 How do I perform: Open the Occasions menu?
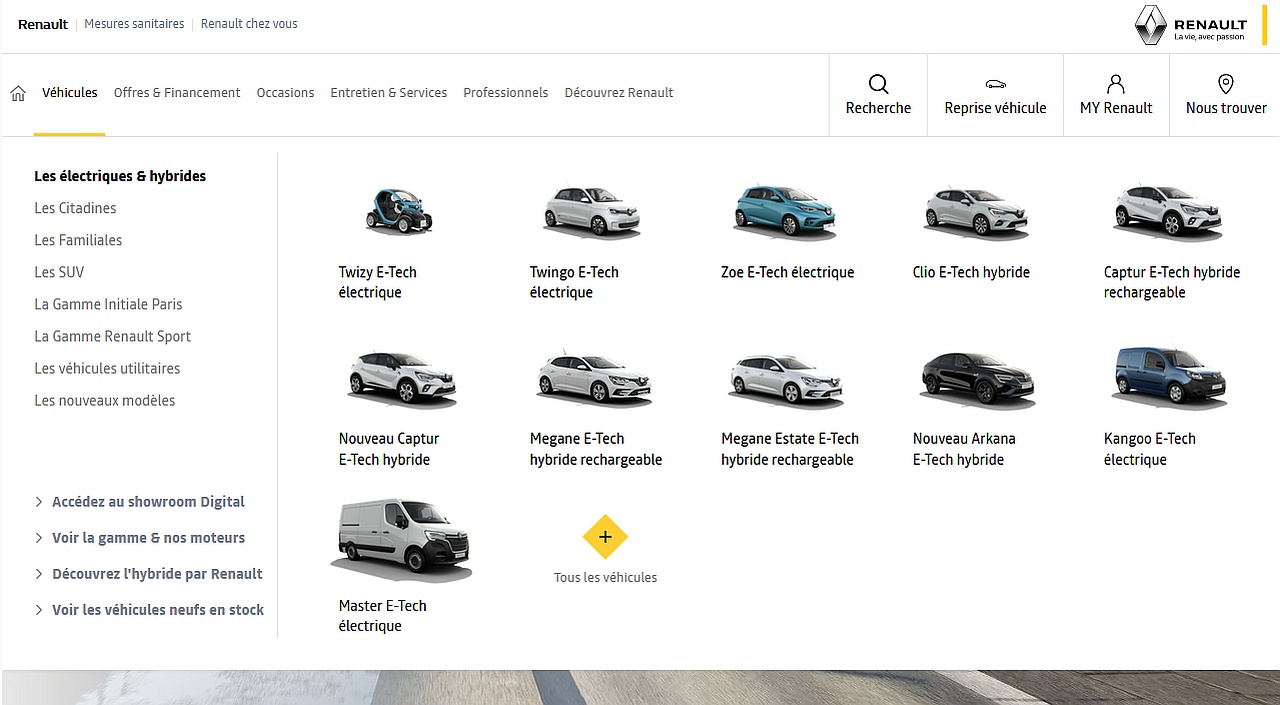[285, 93]
